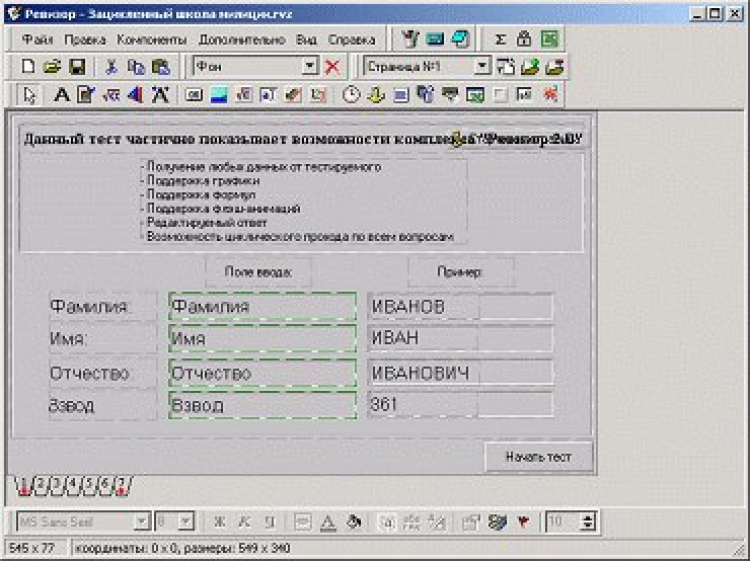750x561 pixels.
Task: Toggle underline Ч formatting
Action: [270, 522]
